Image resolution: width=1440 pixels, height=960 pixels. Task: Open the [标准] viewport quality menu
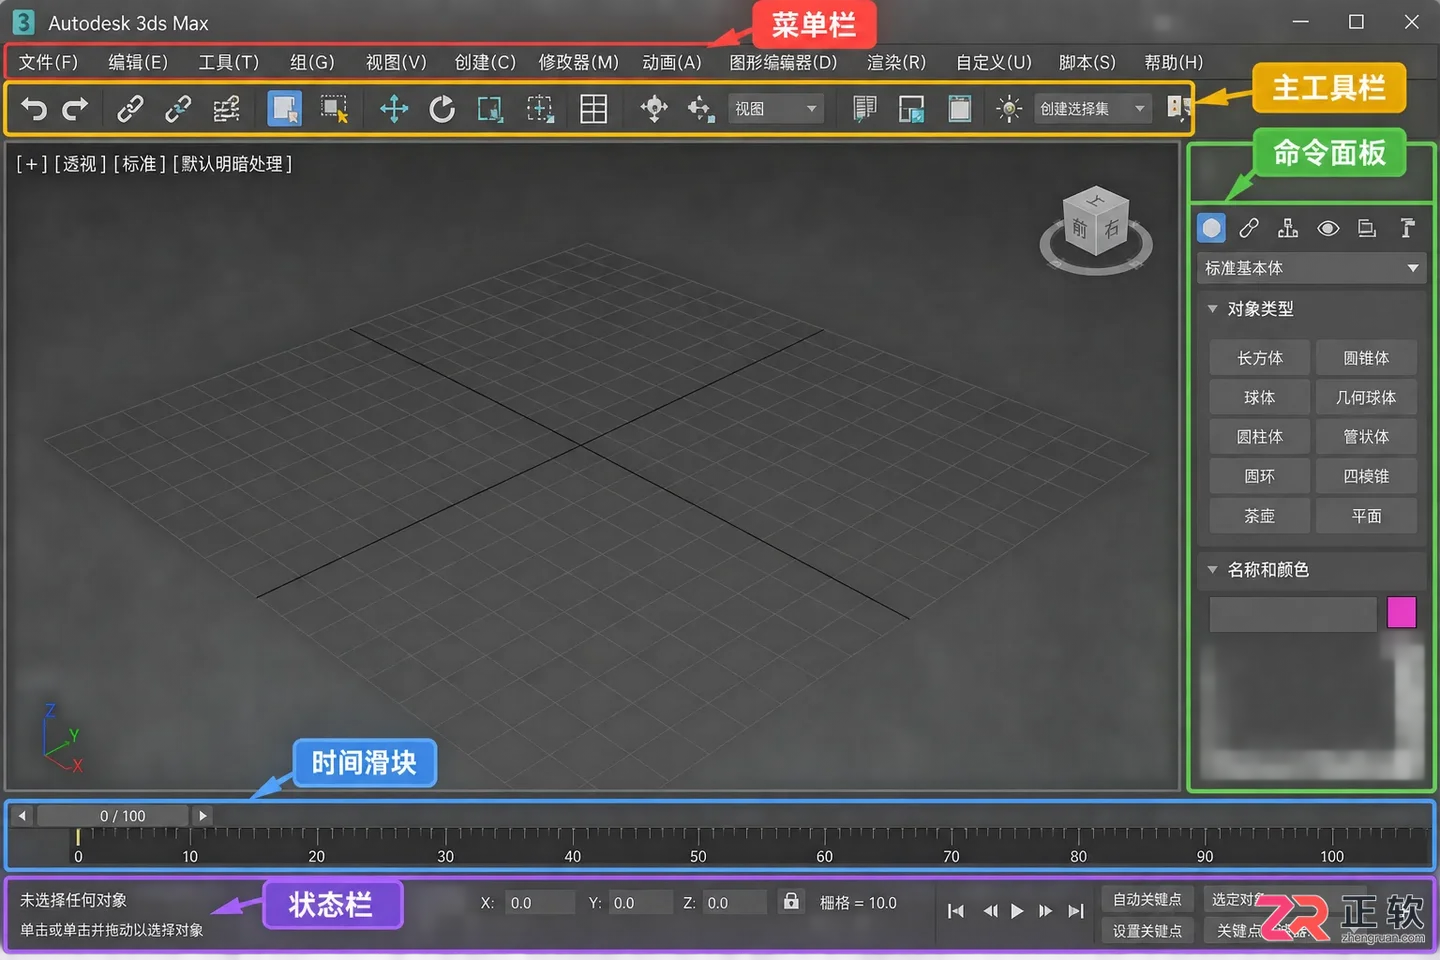(x=139, y=164)
